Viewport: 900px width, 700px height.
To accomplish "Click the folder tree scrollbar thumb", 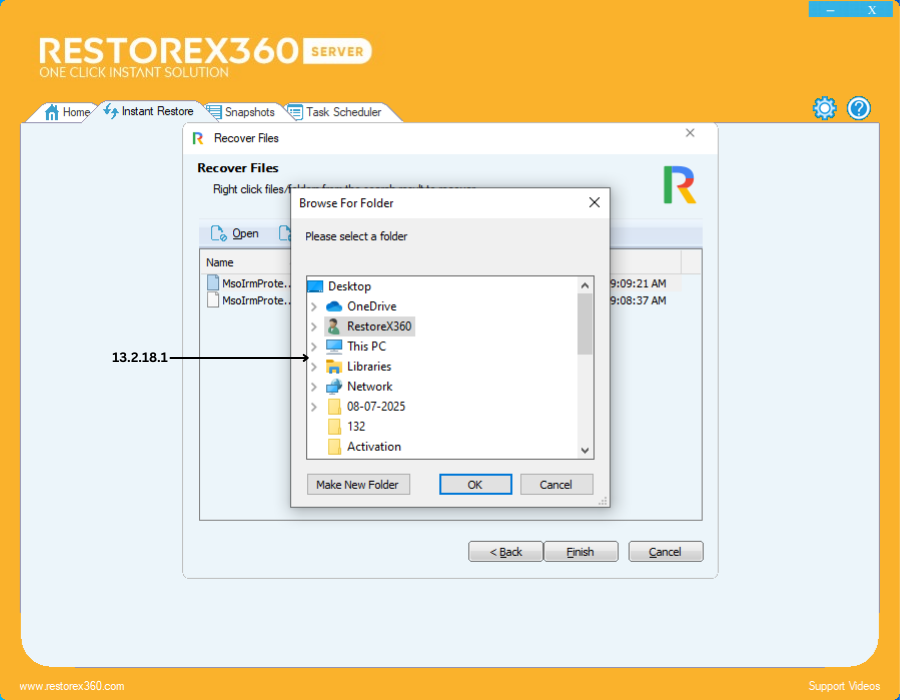I will (585, 324).
